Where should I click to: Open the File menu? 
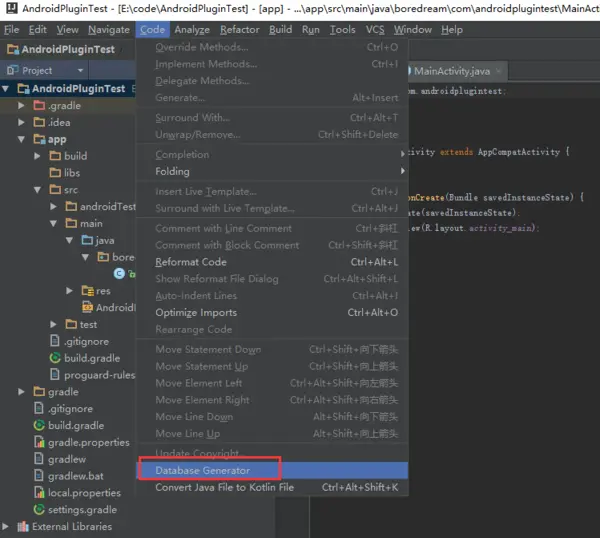point(11,29)
